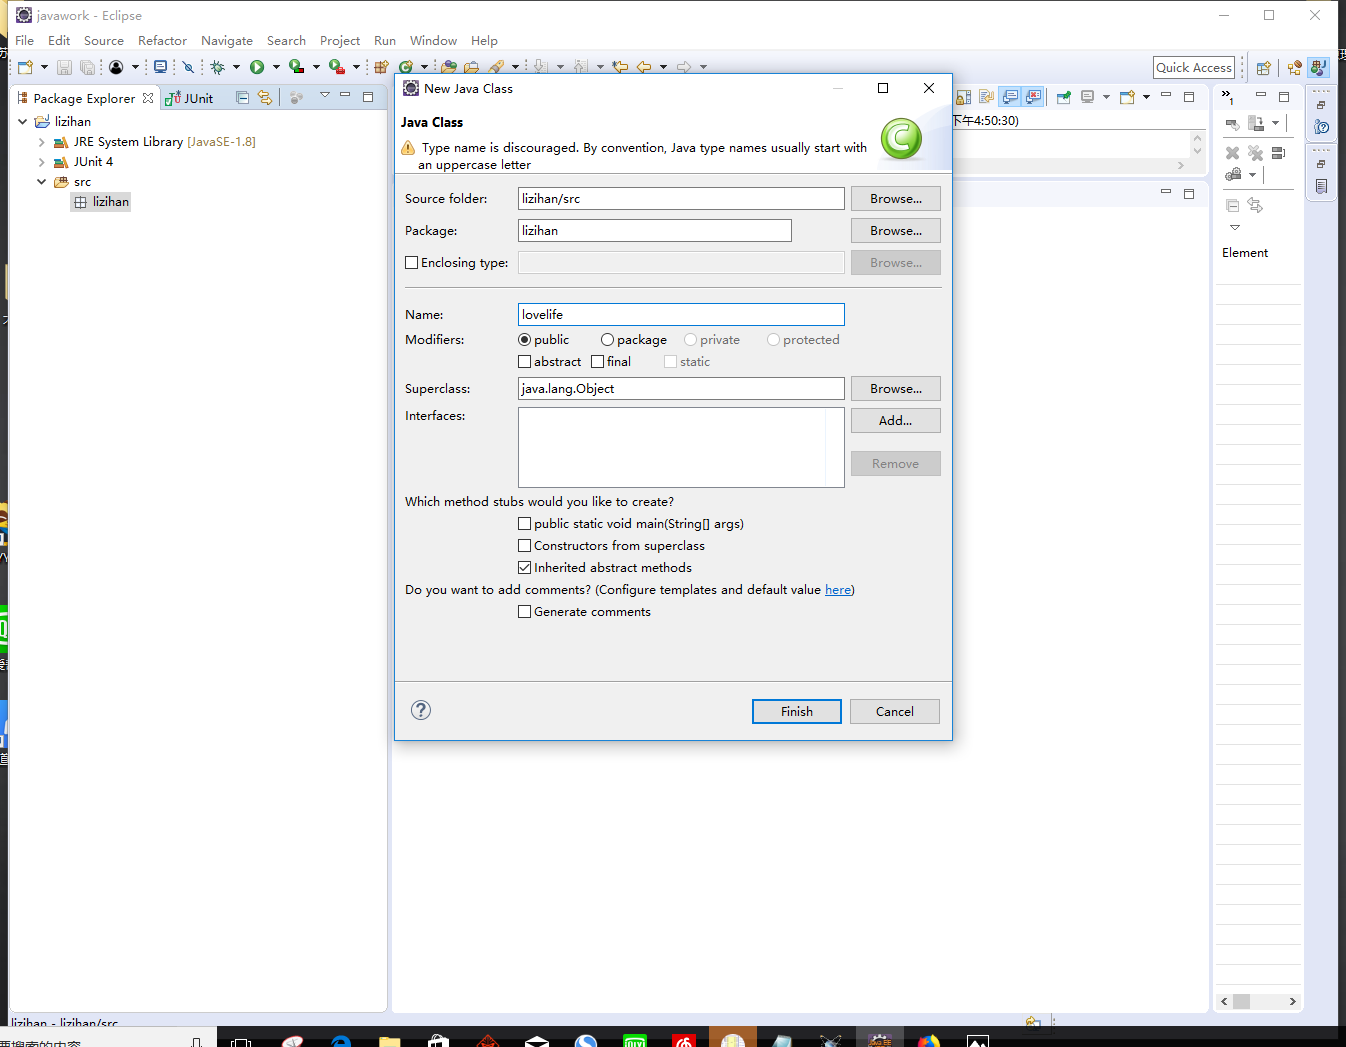Collapse the lizihan project tree node
This screenshot has height=1047, width=1346.
click(x=23, y=122)
